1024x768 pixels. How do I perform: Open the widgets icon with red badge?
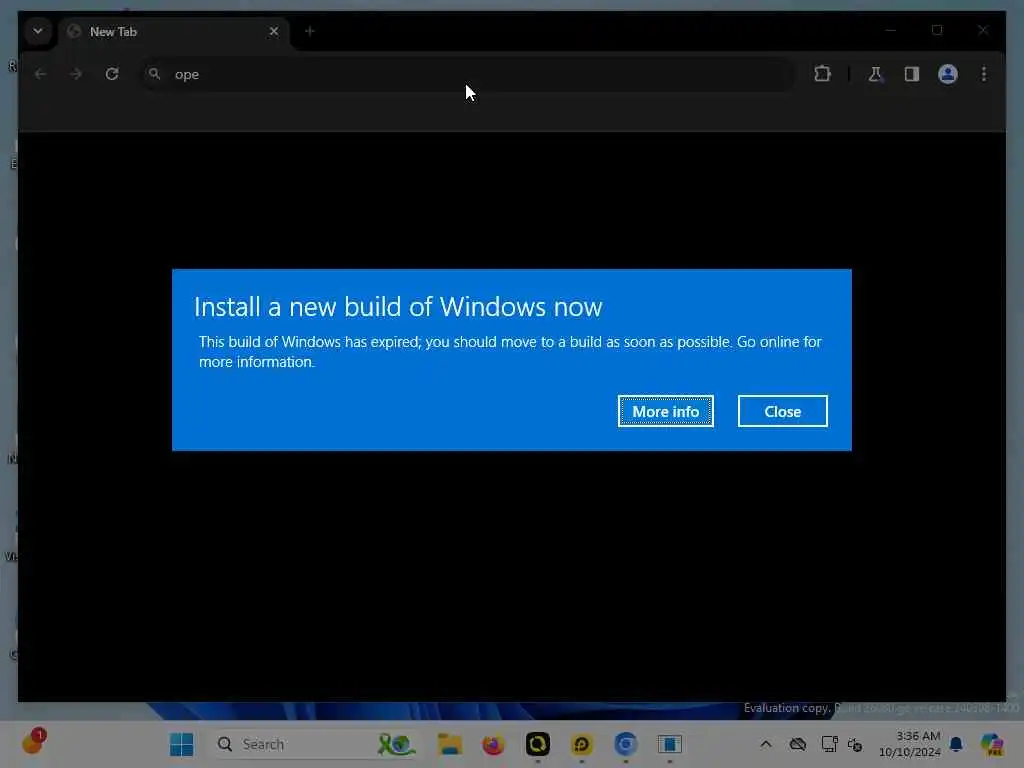tap(33, 742)
